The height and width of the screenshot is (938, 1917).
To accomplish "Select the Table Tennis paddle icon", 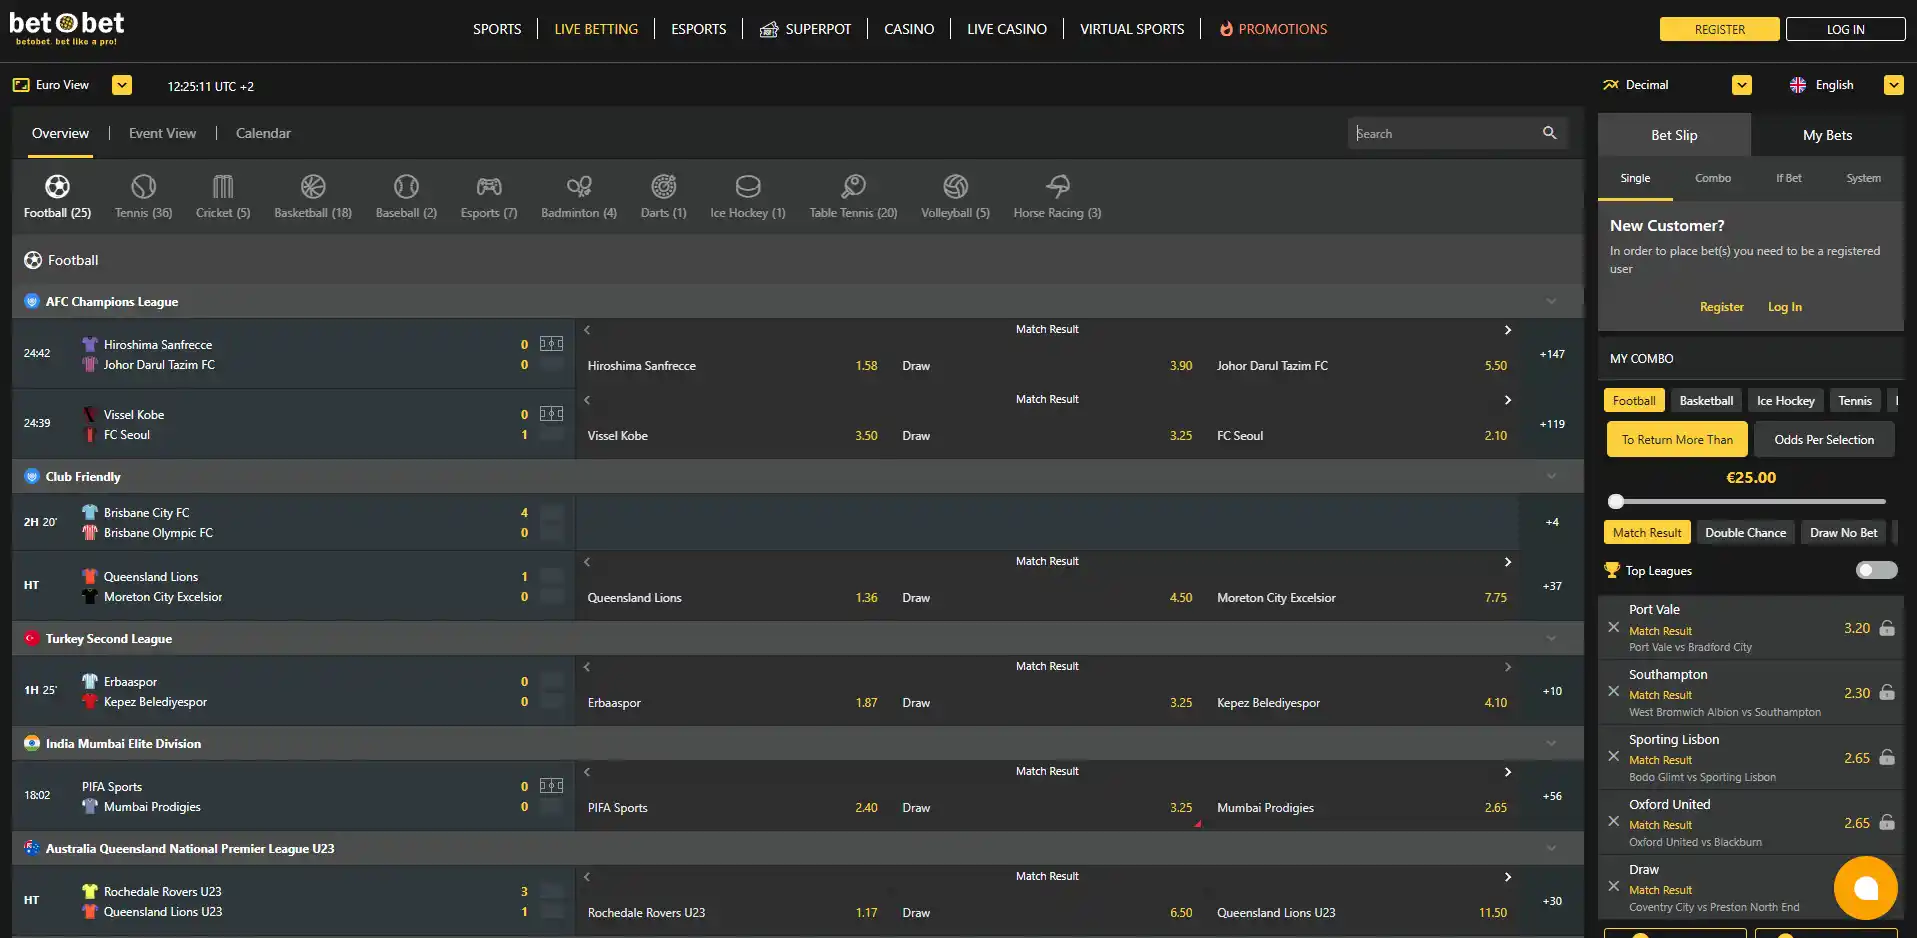I will (x=853, y=186).
